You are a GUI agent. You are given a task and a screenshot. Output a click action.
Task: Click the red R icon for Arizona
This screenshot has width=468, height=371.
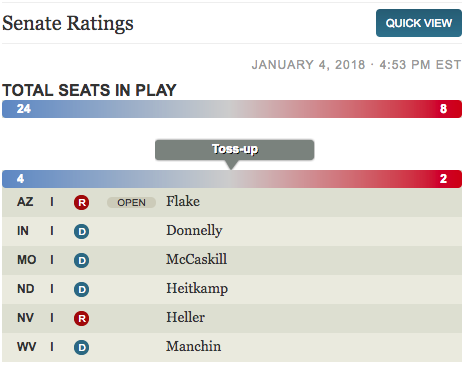pos(81,202)
